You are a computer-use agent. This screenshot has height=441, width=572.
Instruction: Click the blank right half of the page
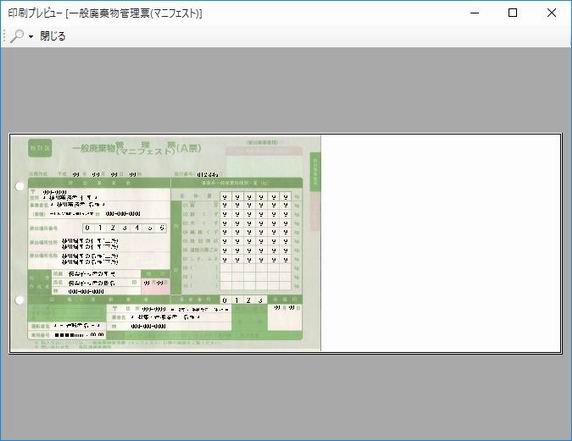[441, 243]
